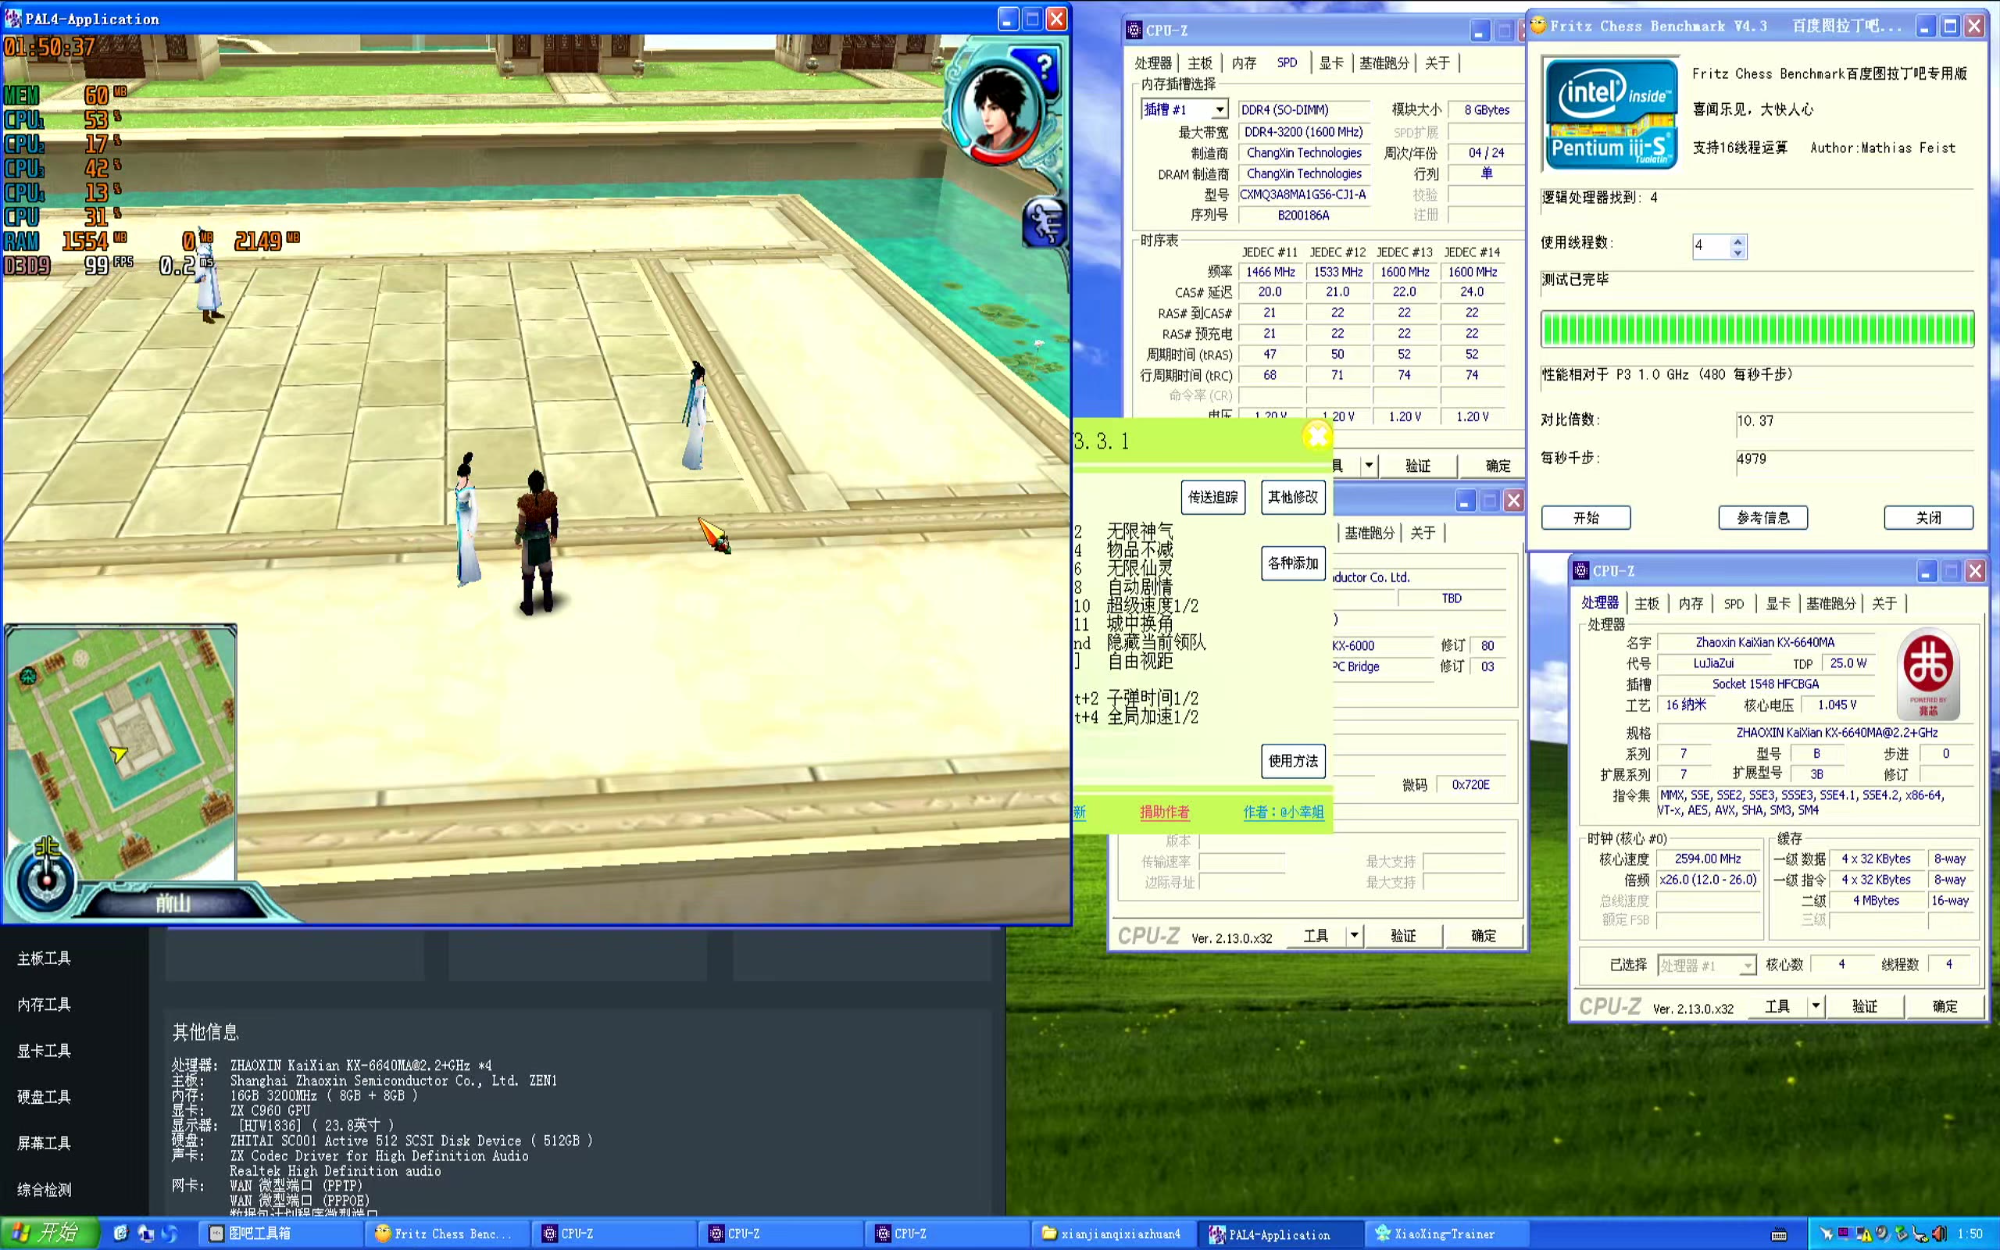The image size is (2000, 1250).
Task: Select PAL4-Application on the taskbar
Action: 1281,1234
